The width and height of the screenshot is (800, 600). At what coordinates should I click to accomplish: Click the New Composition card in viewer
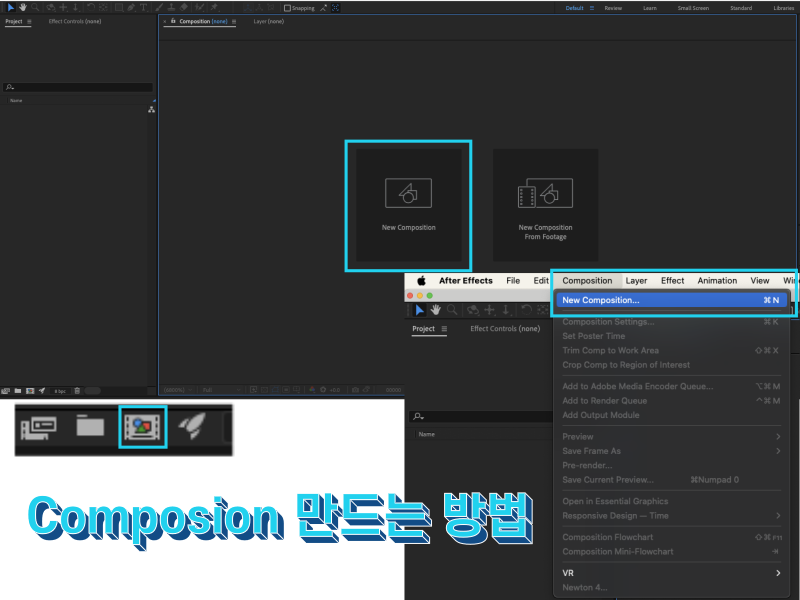coord(409,205)
